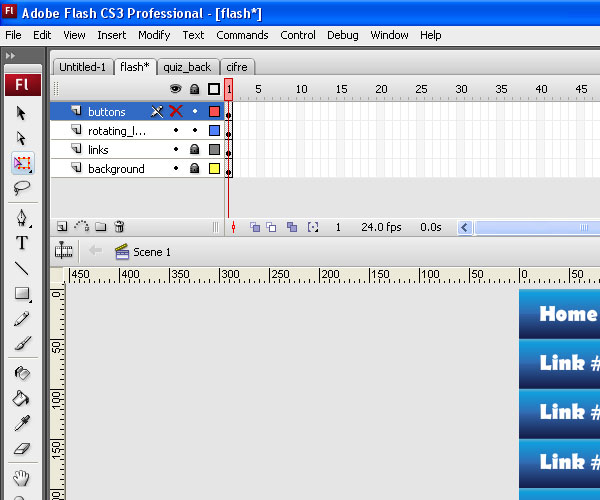
Task: Click the back arrow beside Scene 1
Action: (95, 251)
